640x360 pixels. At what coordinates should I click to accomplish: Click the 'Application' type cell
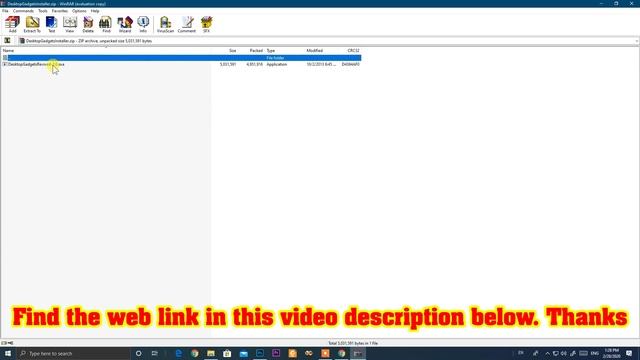277,64
